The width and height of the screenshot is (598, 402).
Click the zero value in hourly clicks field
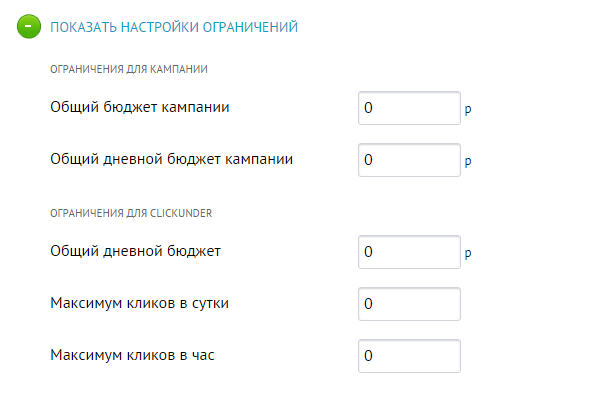pos(368,356)
